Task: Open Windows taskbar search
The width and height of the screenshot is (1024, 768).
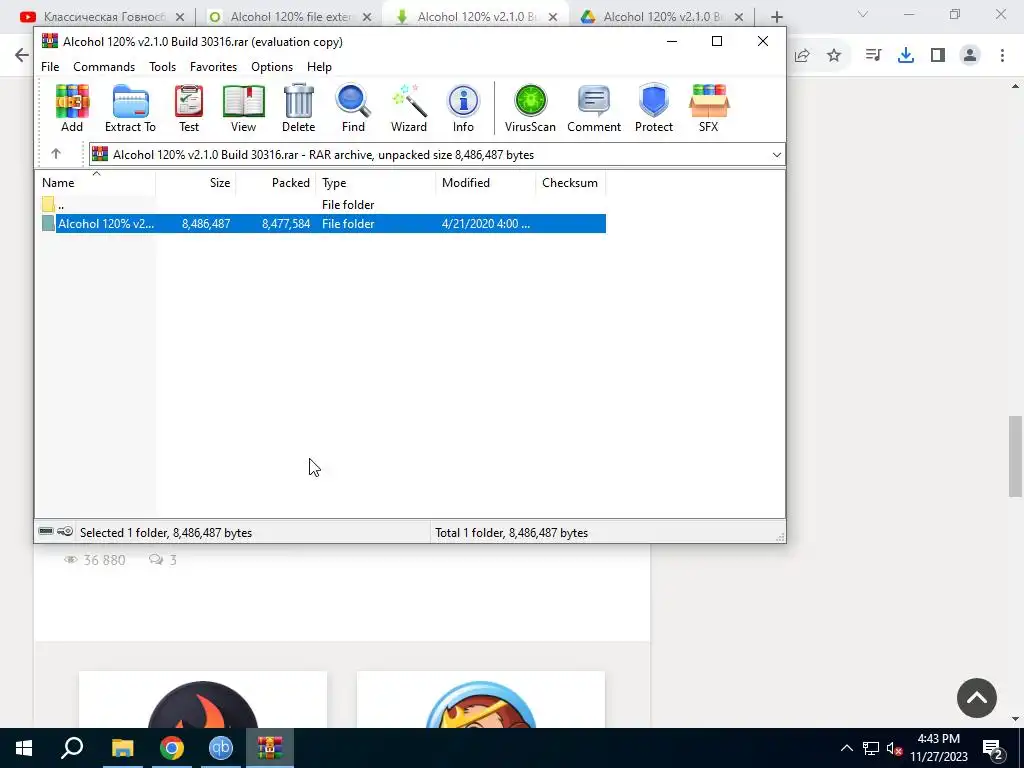Action: pyautogui.click(x=72, y=748)
